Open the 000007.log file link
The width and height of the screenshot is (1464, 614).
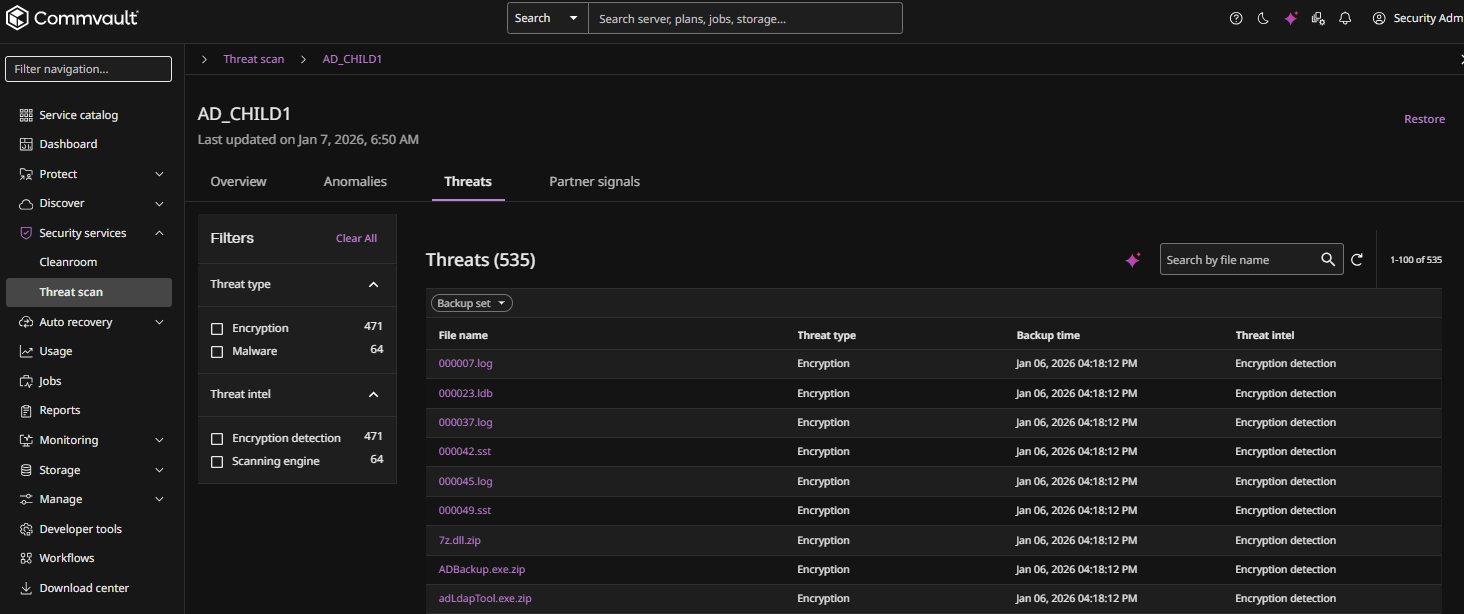[465, 363]
